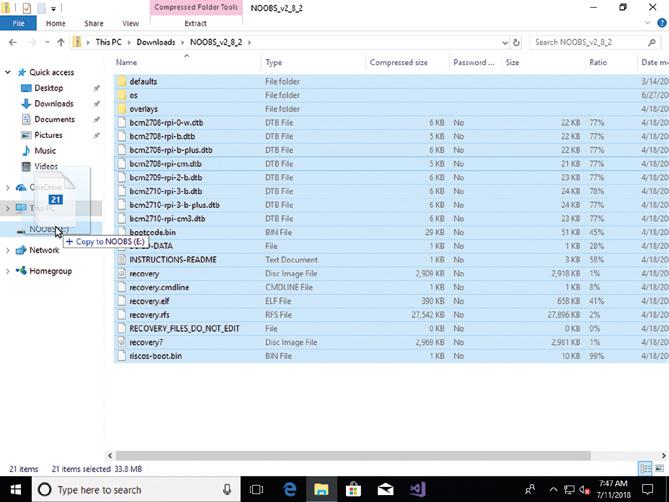
Task: Select Network in the navigation pane
Action: 44,250
